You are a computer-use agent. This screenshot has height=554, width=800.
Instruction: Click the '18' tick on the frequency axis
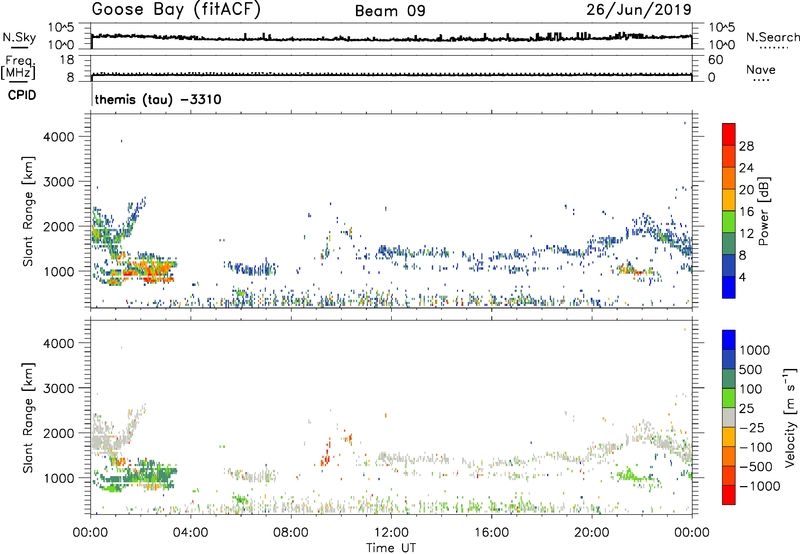(67, 60)
